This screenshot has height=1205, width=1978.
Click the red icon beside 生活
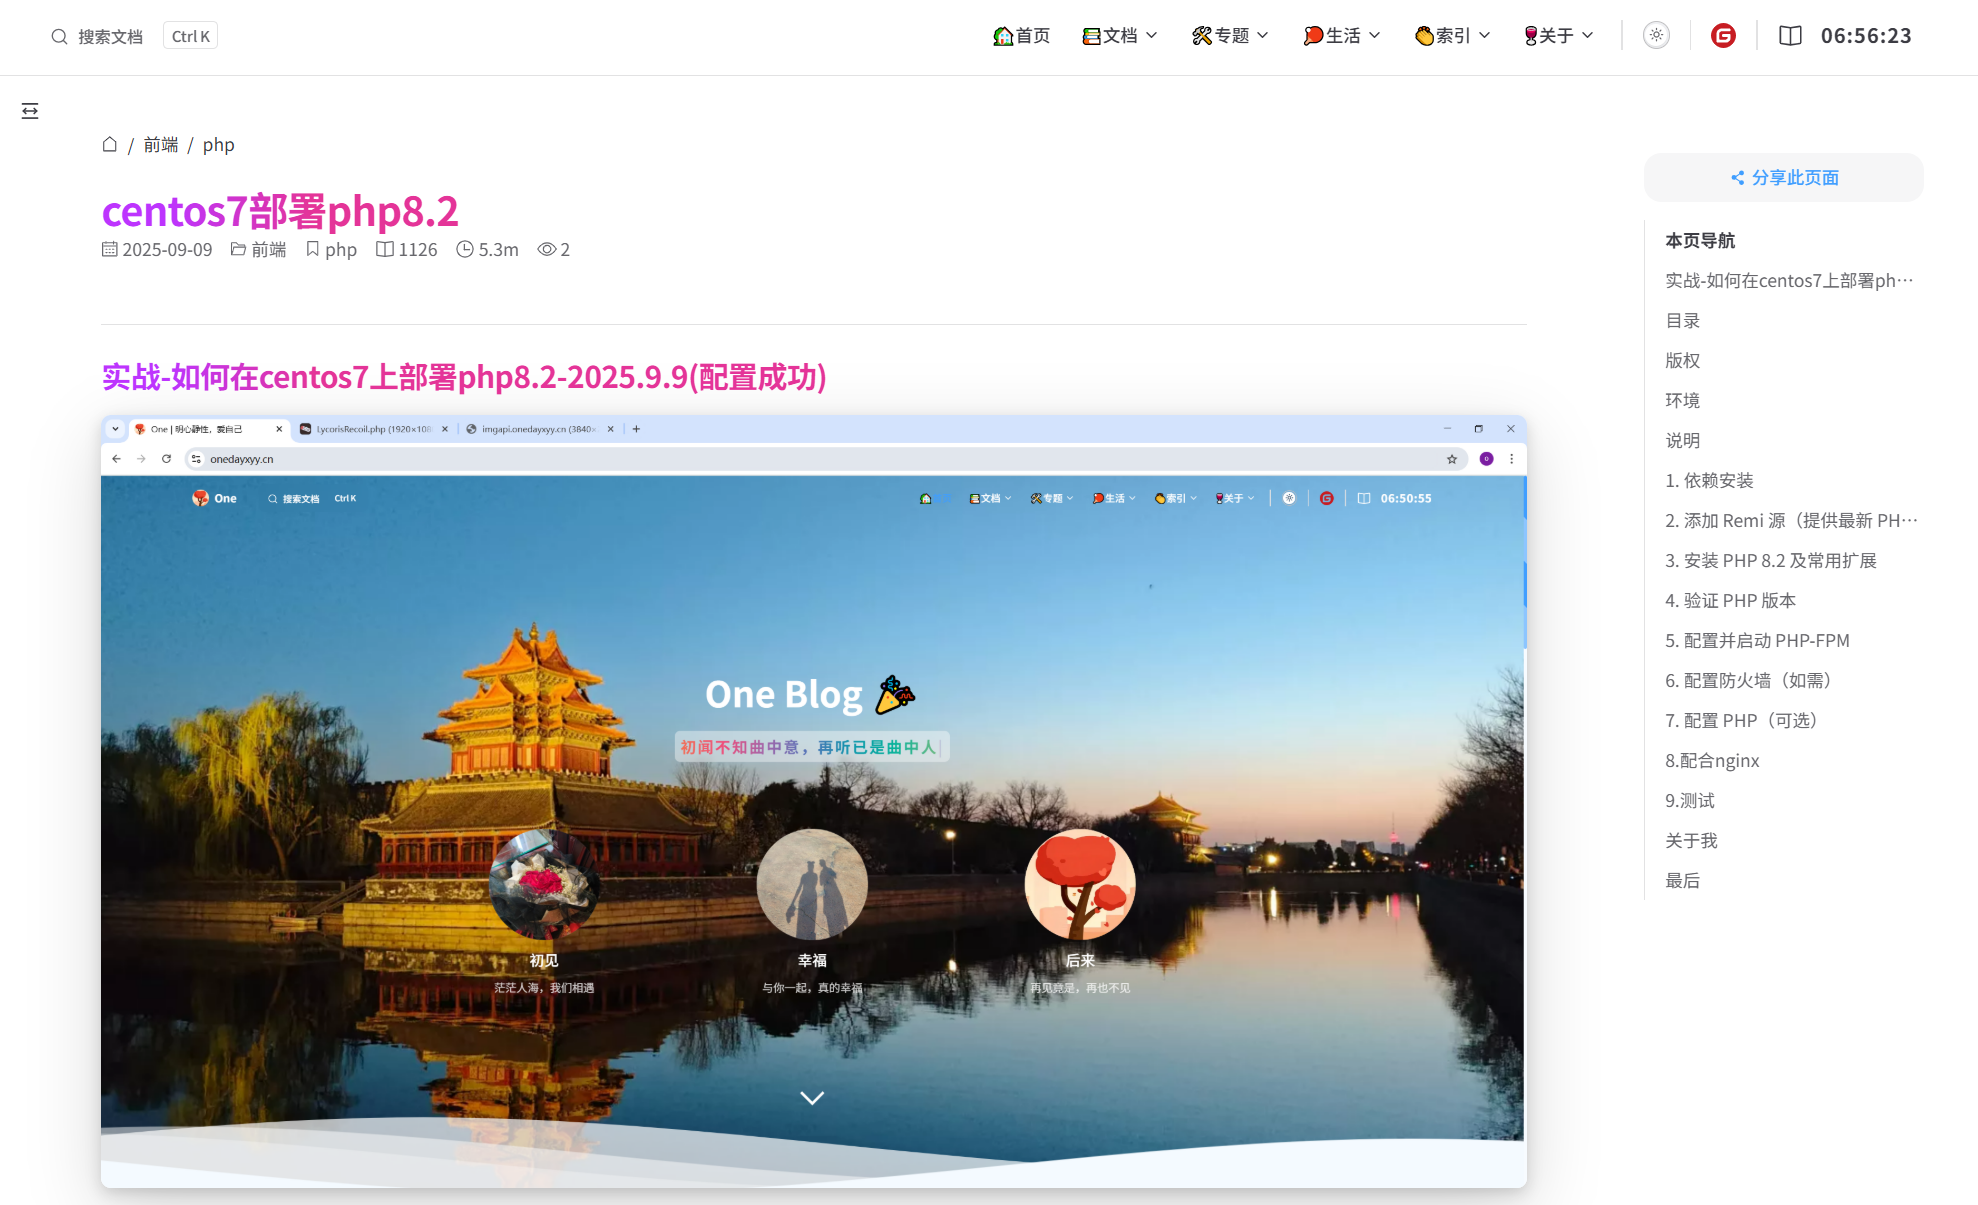1313,36
